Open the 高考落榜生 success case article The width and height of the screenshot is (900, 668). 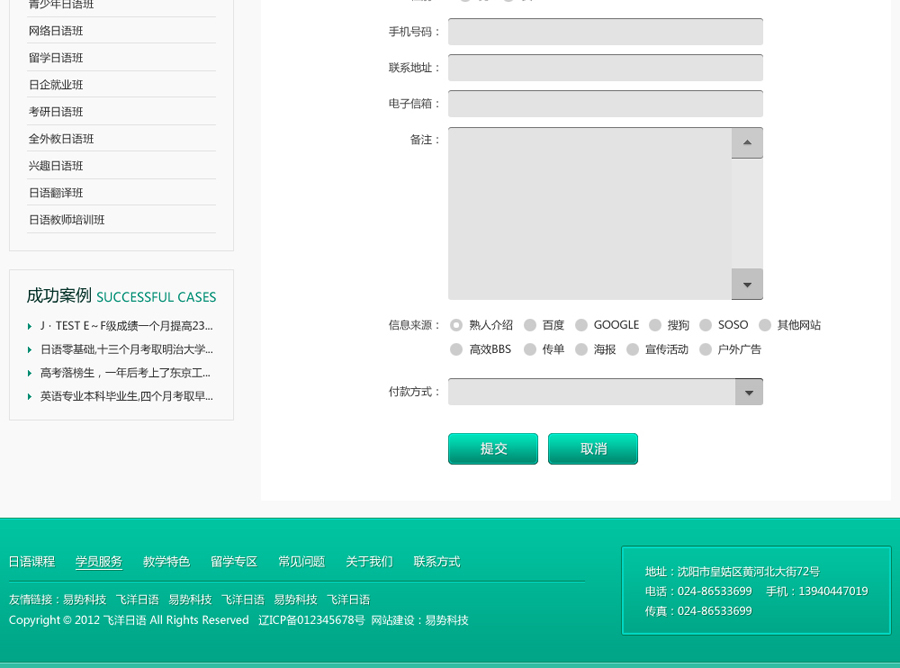[125, 373]
